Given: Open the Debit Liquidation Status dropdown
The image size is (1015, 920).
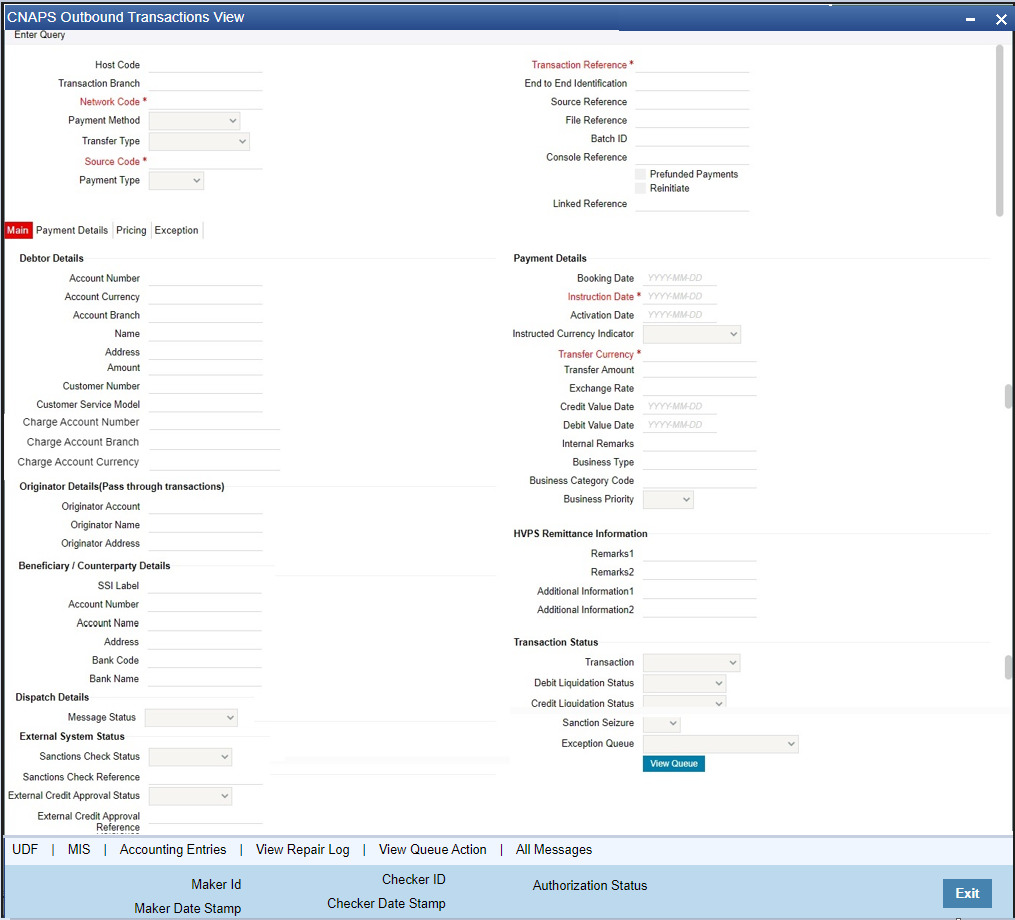Looking at the screenshot, I should coord(684,683).
